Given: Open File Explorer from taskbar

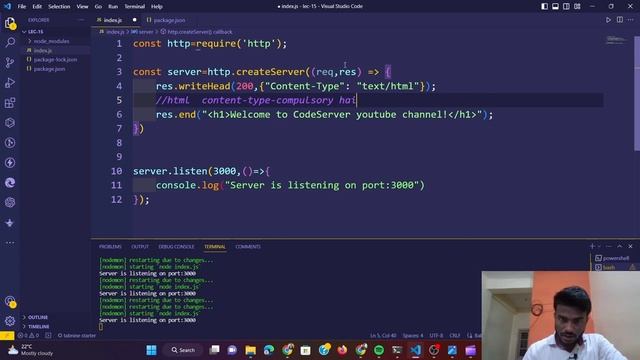Looking at the screenshot, I should (251, 350).
